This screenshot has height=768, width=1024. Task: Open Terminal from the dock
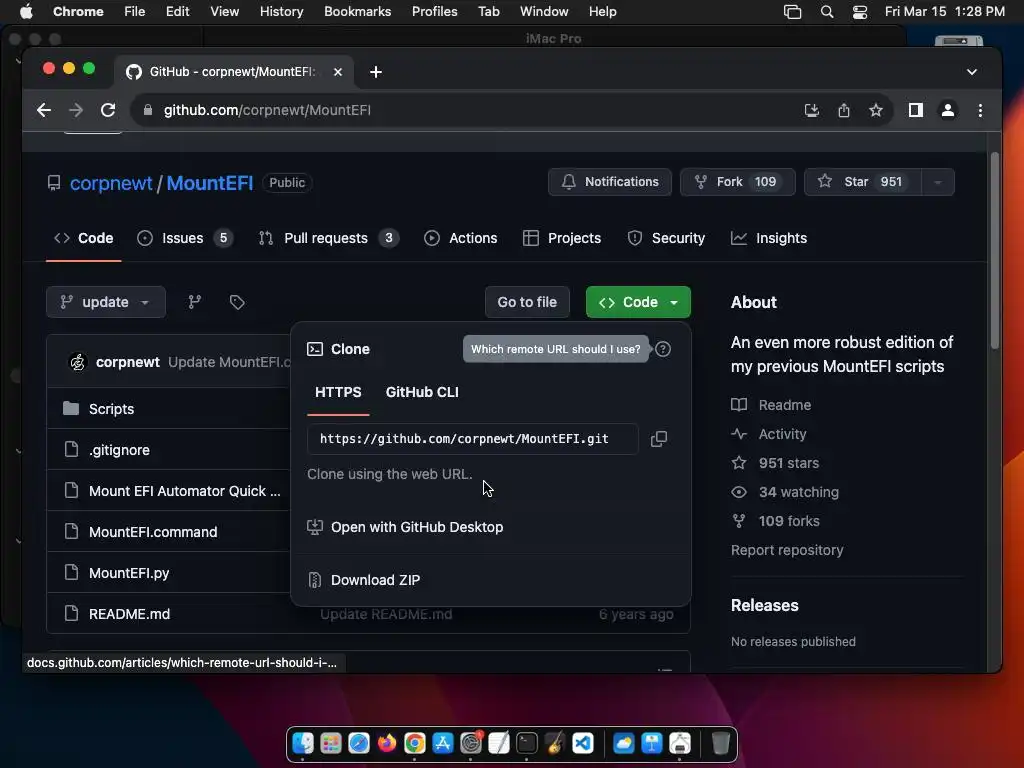tap(526, 743)
